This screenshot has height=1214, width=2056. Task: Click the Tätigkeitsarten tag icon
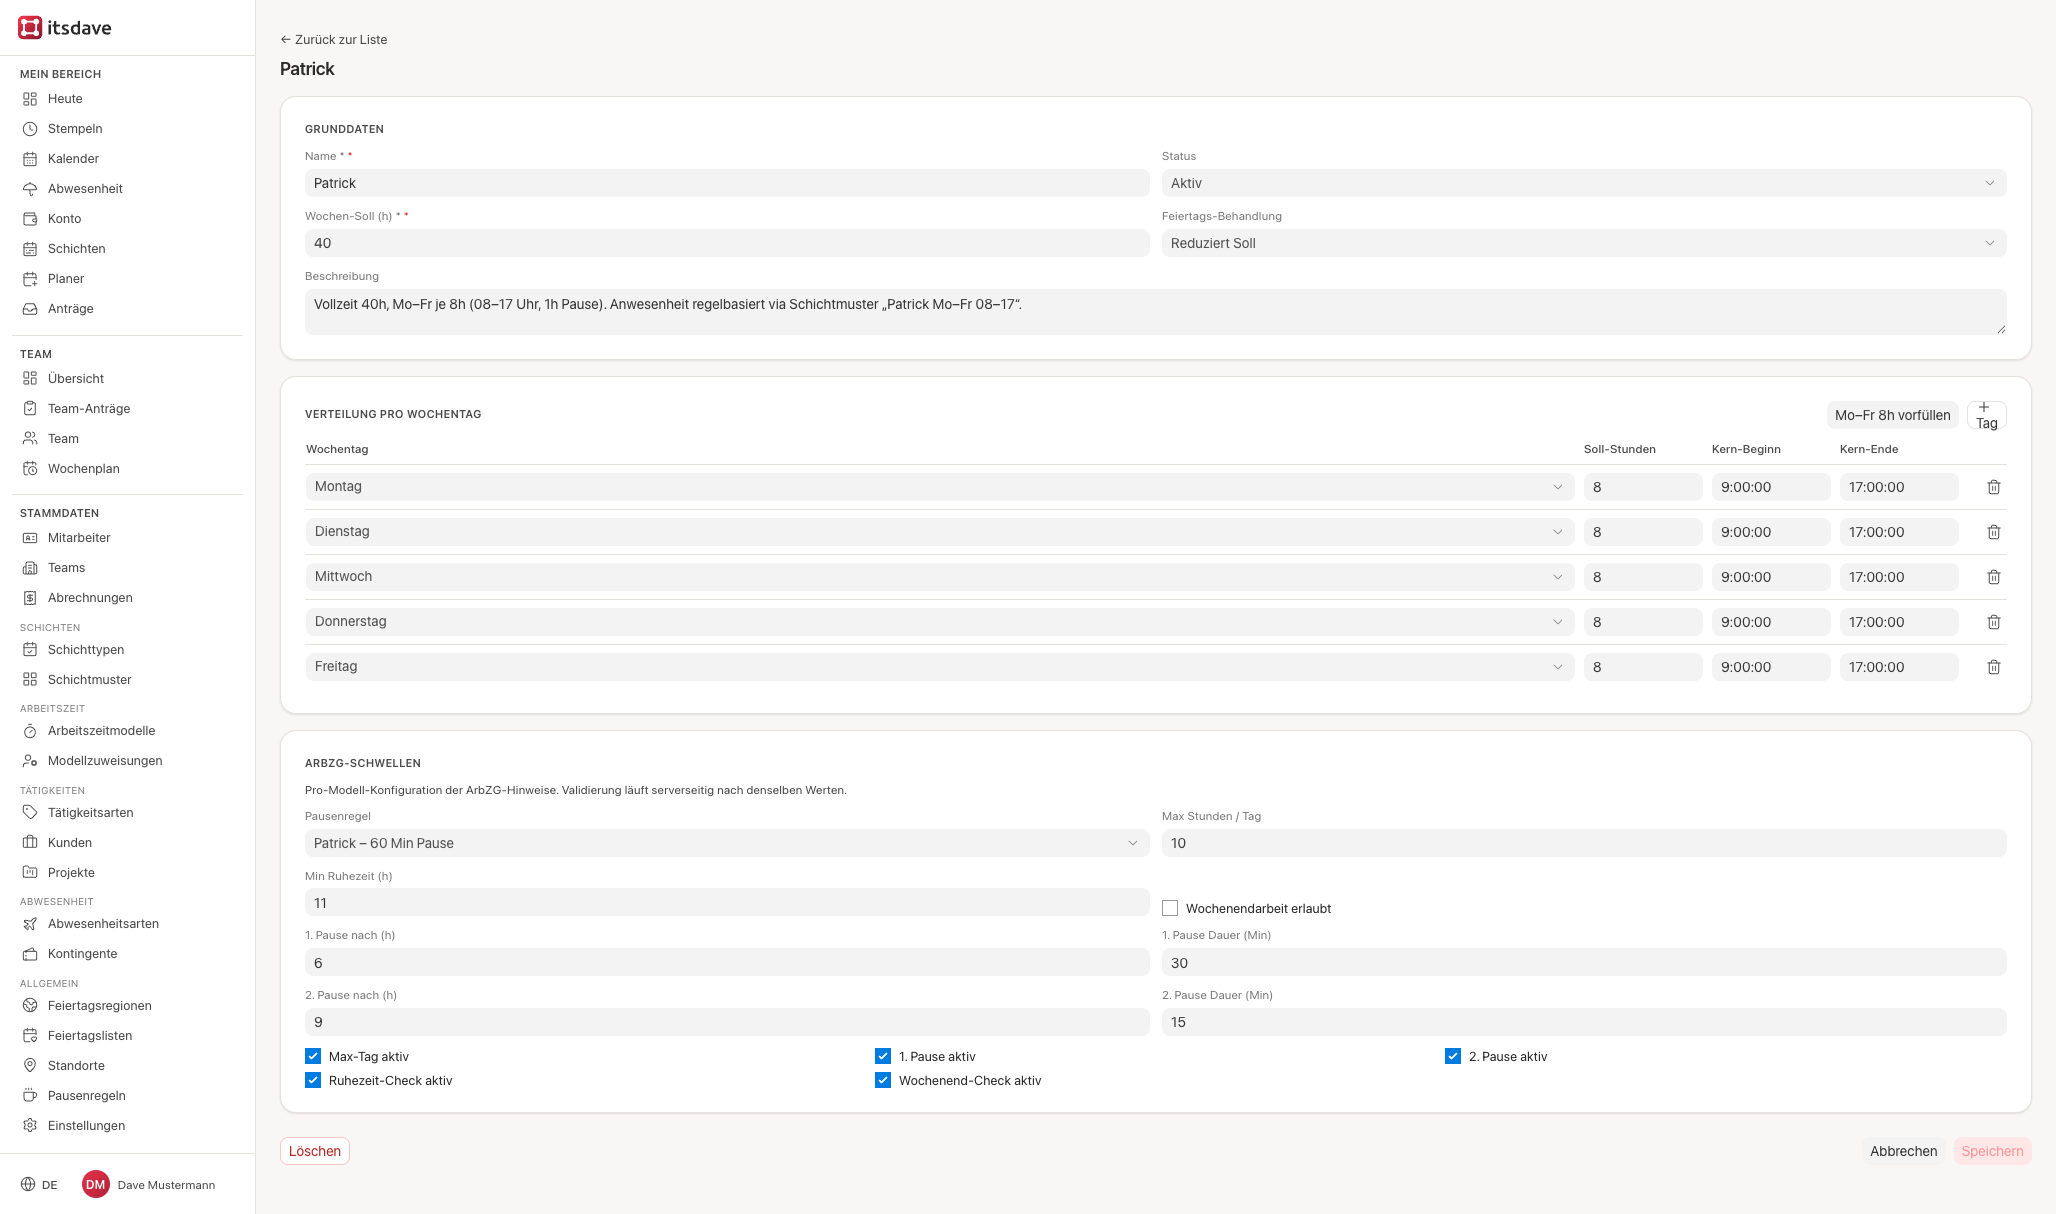pos(30,813)
